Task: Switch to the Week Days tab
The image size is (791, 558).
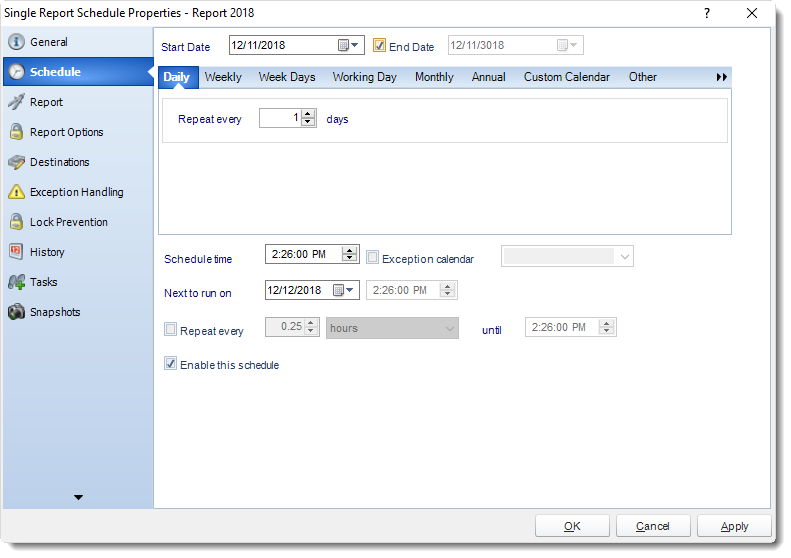Action: 287,77
